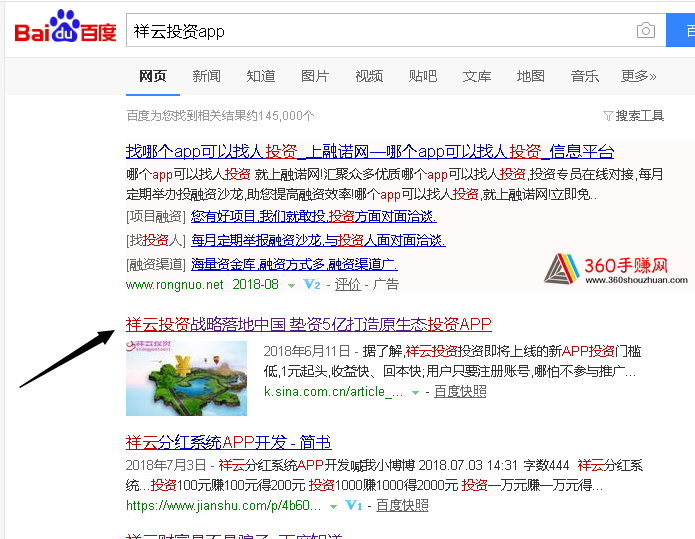The height and width of the screenshot is (539, 695).
Task: Go to the 贴吧 tab
Action: click(x=423, y=76)
